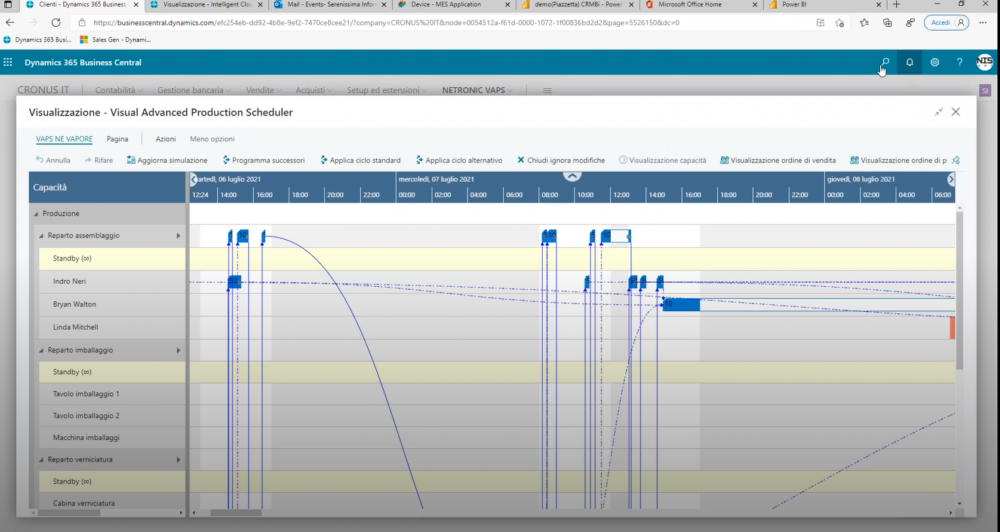Open Dynamics 365 Busi... bookmark
This screenshot has width=1000, height=532.
(38, 40)
